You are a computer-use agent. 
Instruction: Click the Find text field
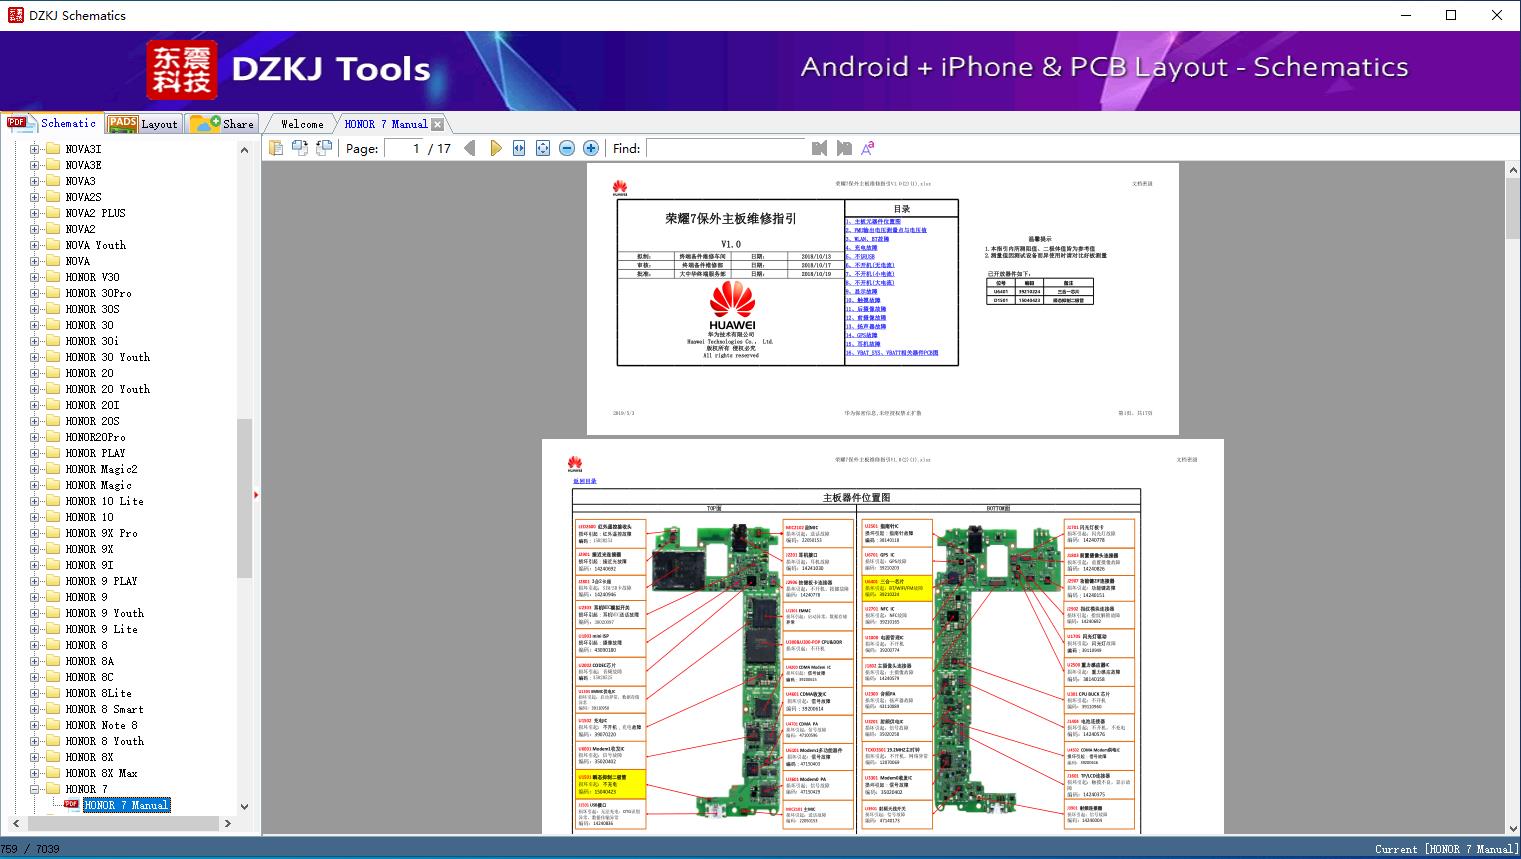point(726,148)
